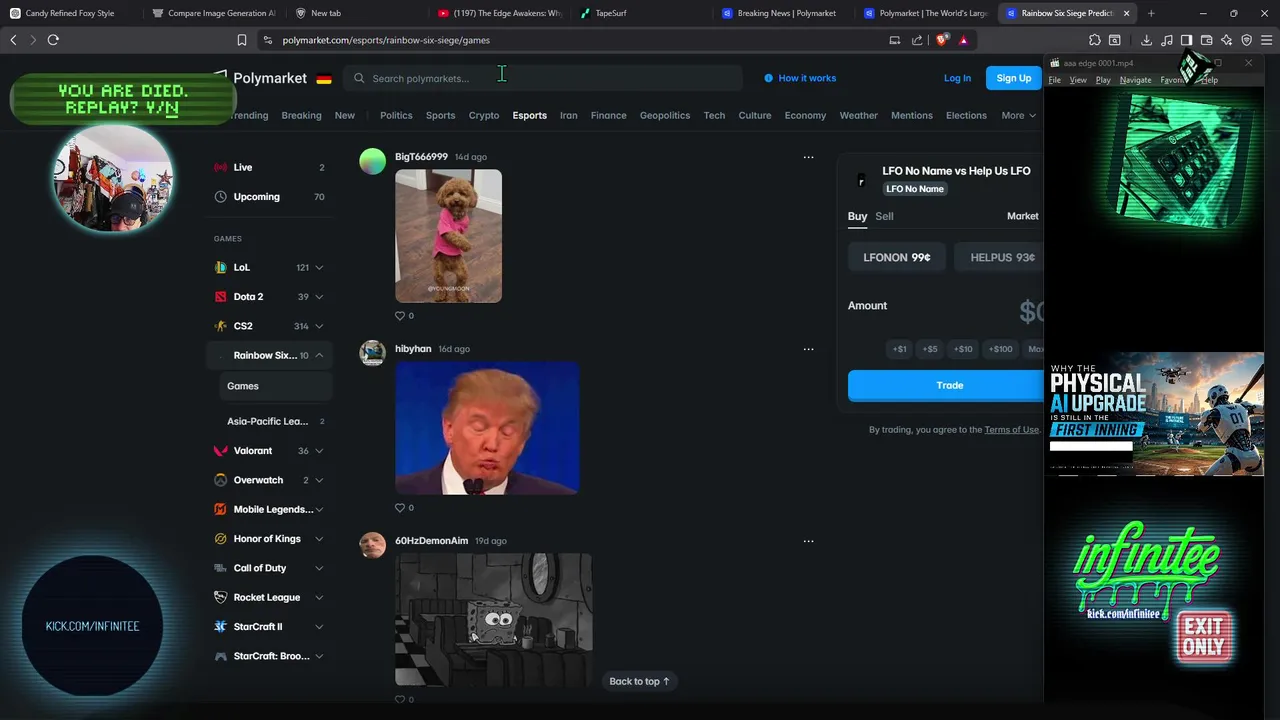
Task: Click the Sign Up button
Action: coord(1013,78)
